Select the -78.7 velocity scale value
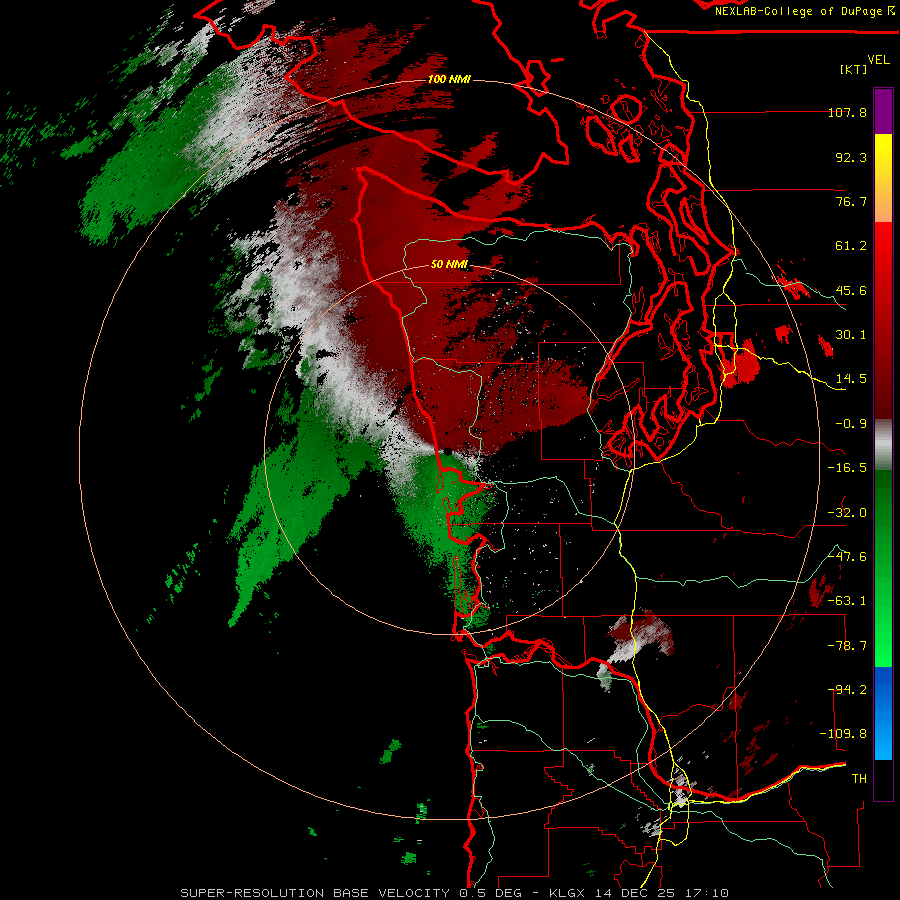Screen dimensions: 900x900 847,646
